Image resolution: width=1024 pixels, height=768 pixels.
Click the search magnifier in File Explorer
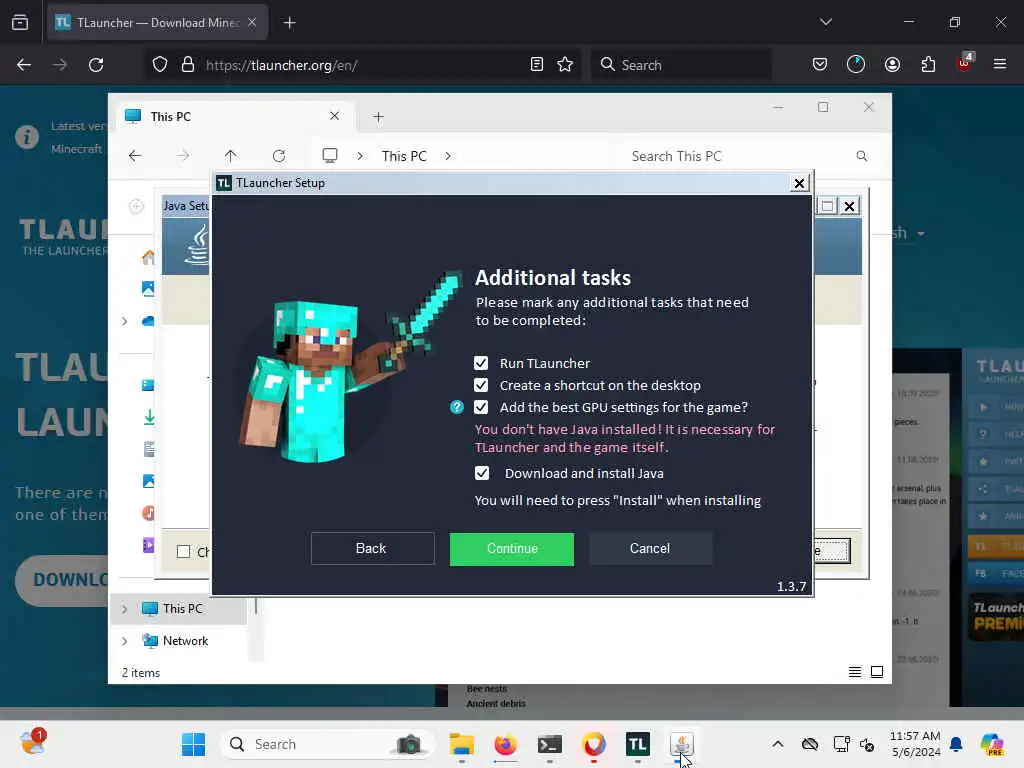(861, 156)
